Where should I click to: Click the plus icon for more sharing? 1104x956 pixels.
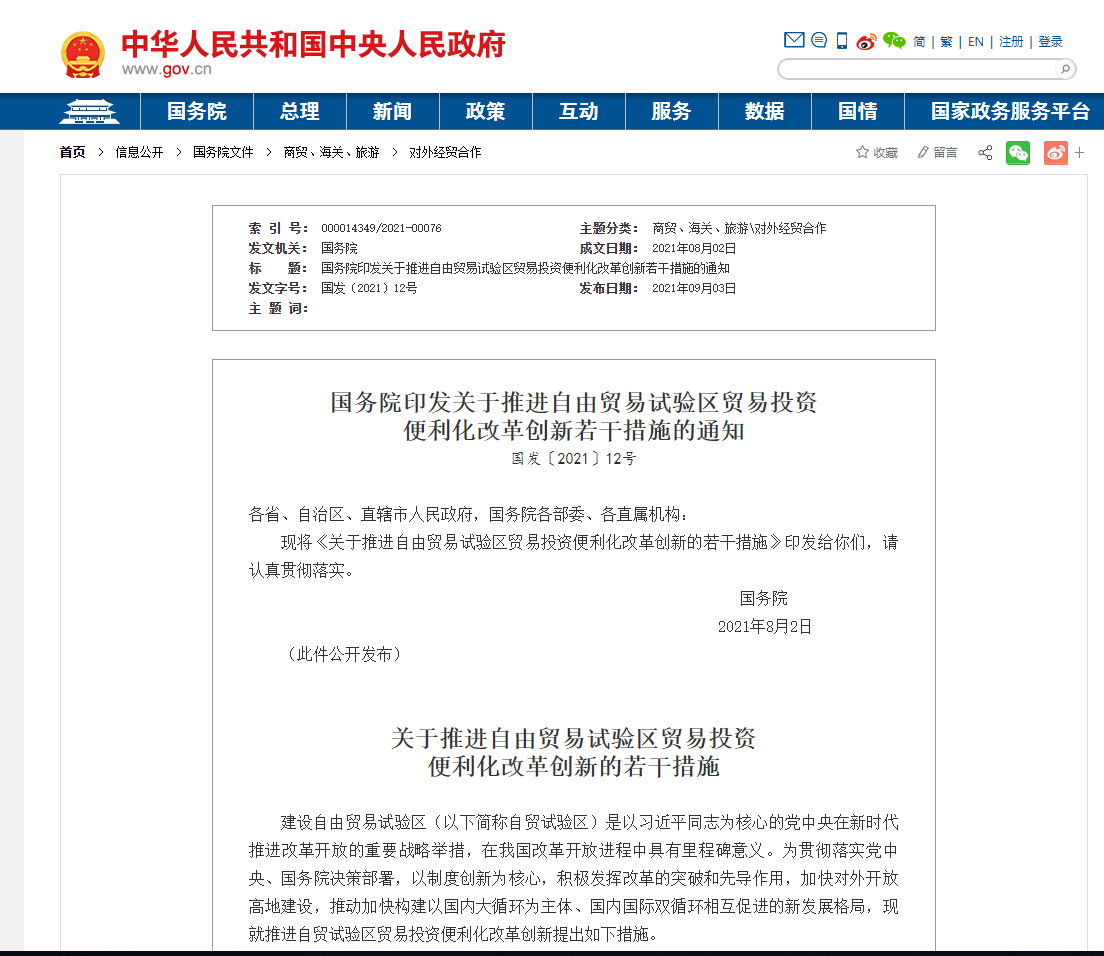pyautogui.click(x=1079, y=152)
